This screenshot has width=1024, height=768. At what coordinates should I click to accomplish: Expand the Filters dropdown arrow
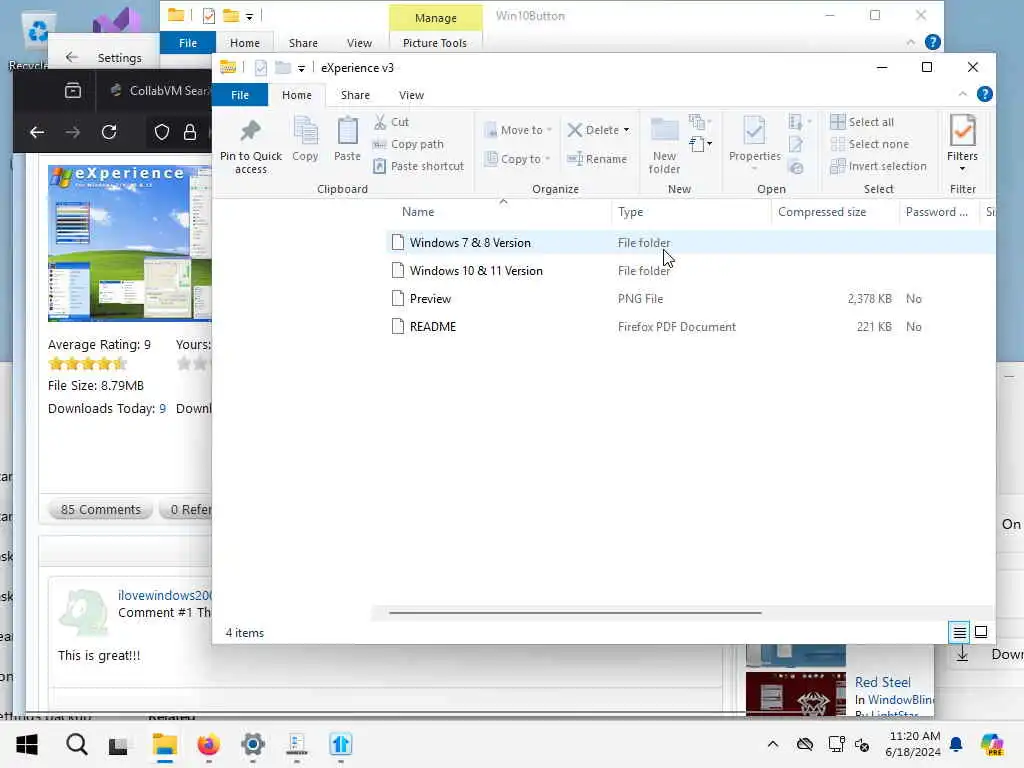(x=962, y=169)
